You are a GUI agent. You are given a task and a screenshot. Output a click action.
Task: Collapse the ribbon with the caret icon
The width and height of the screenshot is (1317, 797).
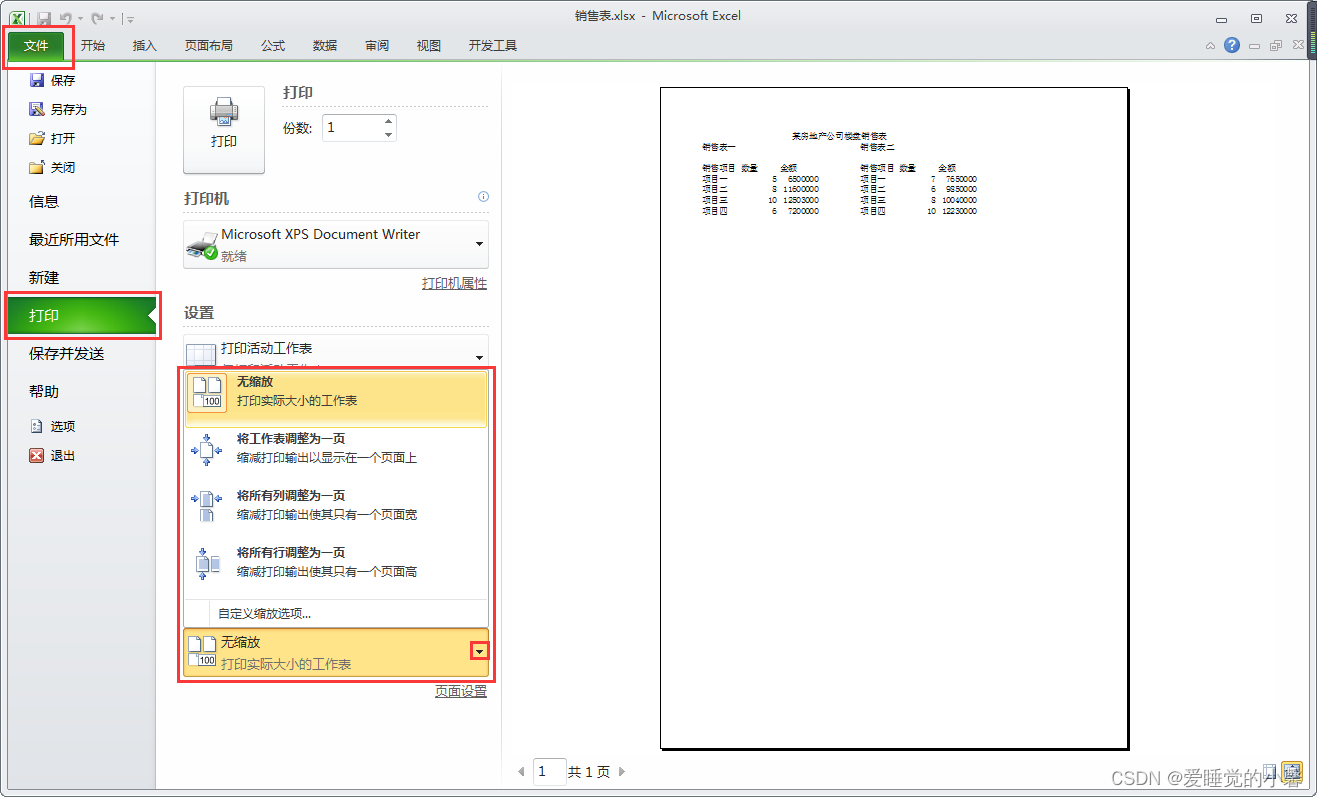1211,46
